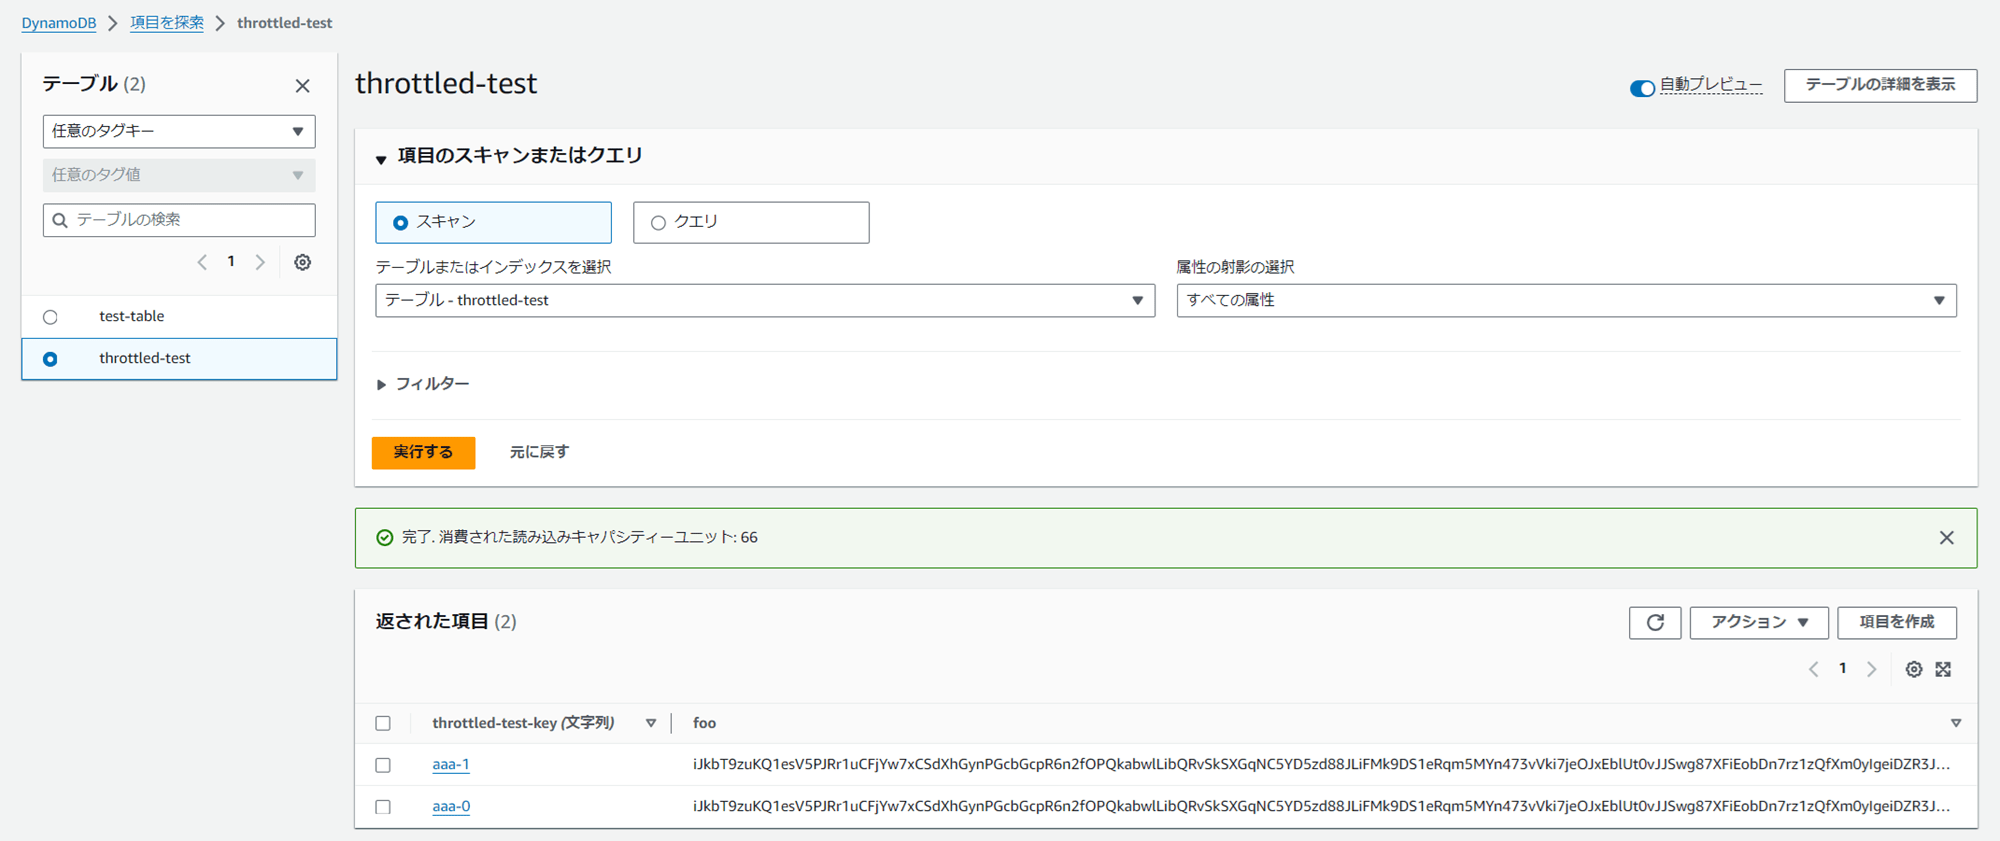
Task: Go to previous page of table list
Action: (203, 262)
